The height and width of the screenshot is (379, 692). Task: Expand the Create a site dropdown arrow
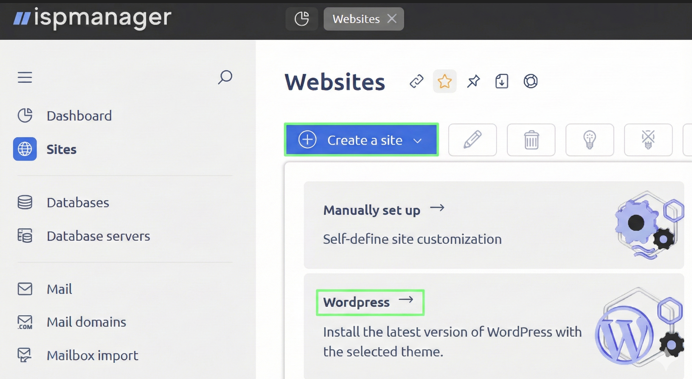(x=417, y=141)
